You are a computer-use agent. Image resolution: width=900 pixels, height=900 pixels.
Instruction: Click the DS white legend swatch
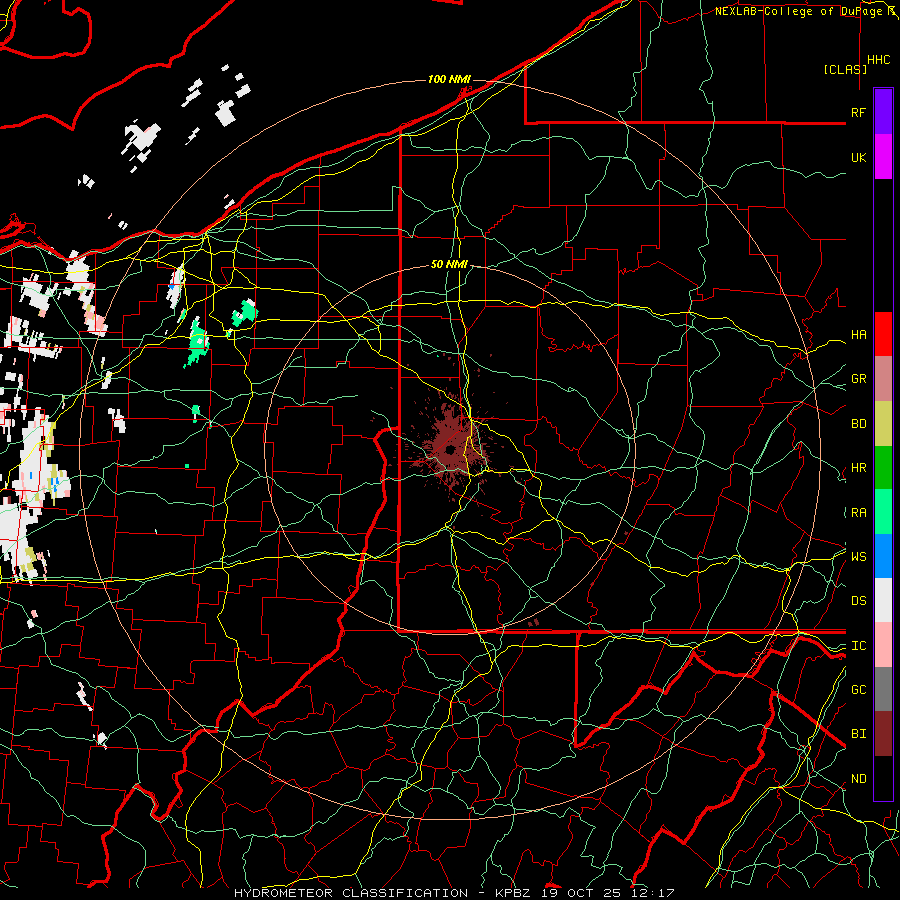point(883,600)
